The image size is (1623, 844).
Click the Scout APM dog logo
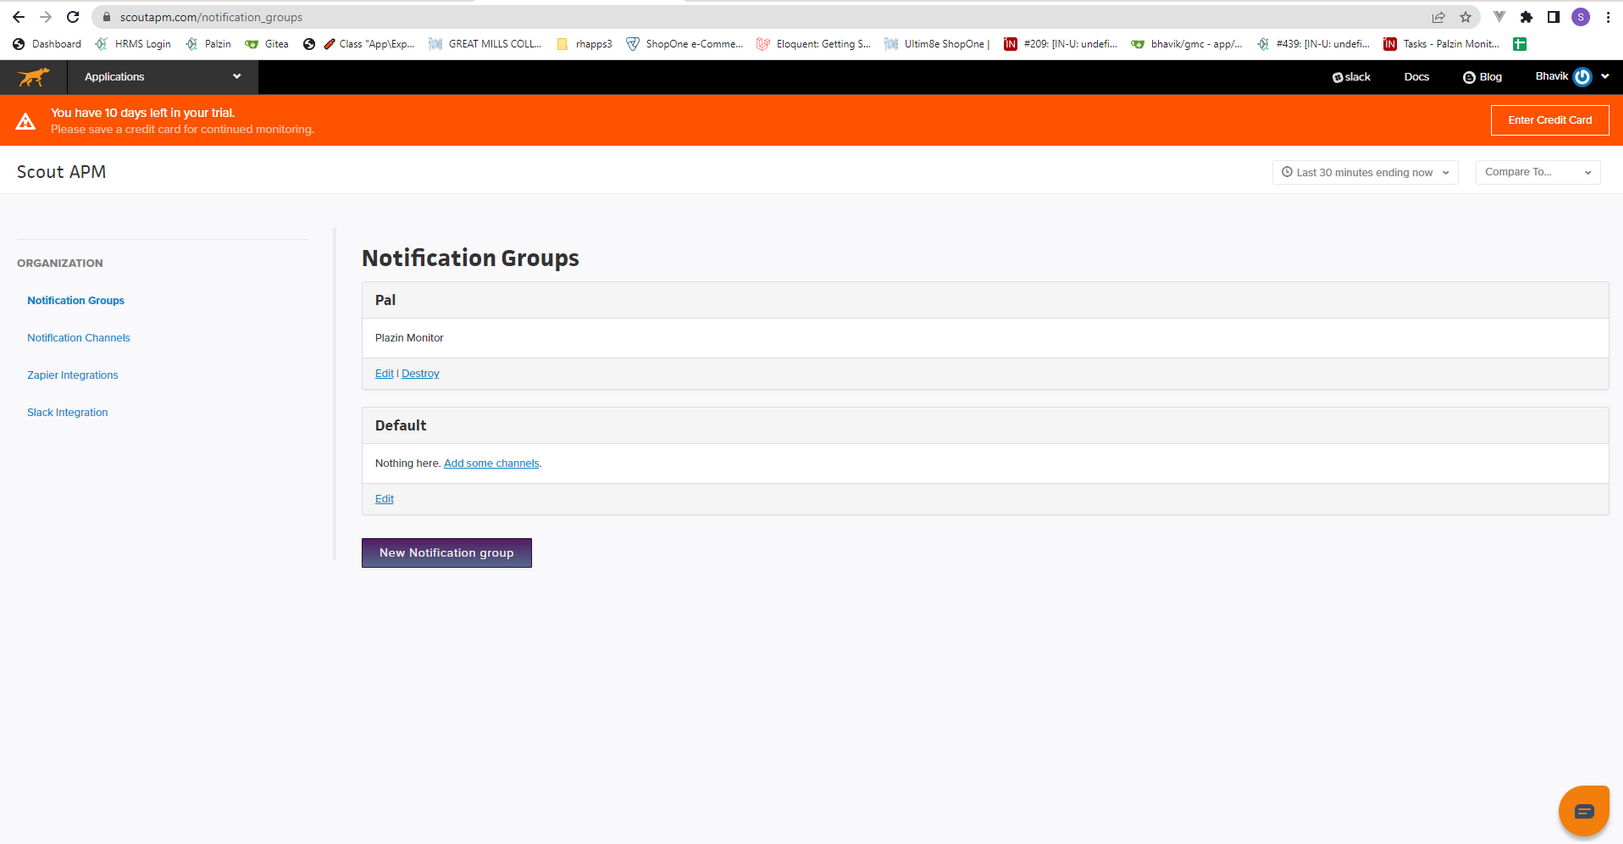pos(33,77)
